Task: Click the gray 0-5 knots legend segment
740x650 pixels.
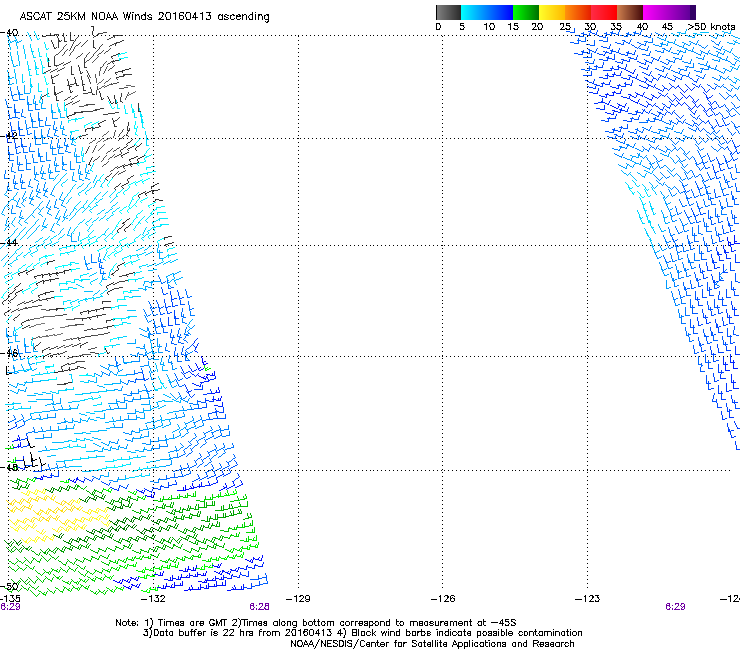Action: (448, 12)
